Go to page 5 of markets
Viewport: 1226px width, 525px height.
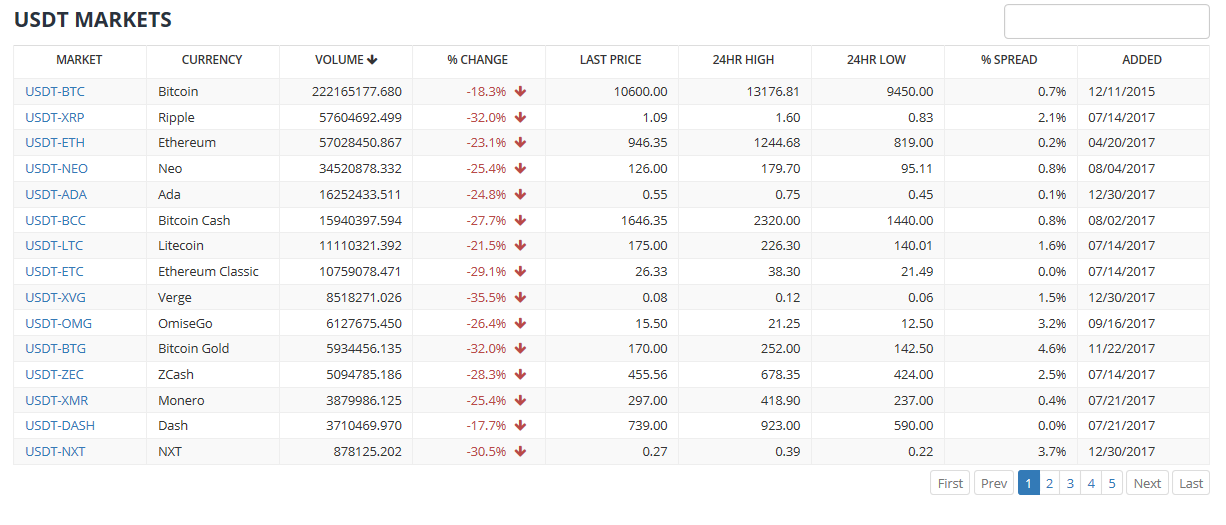[1112, 483]
